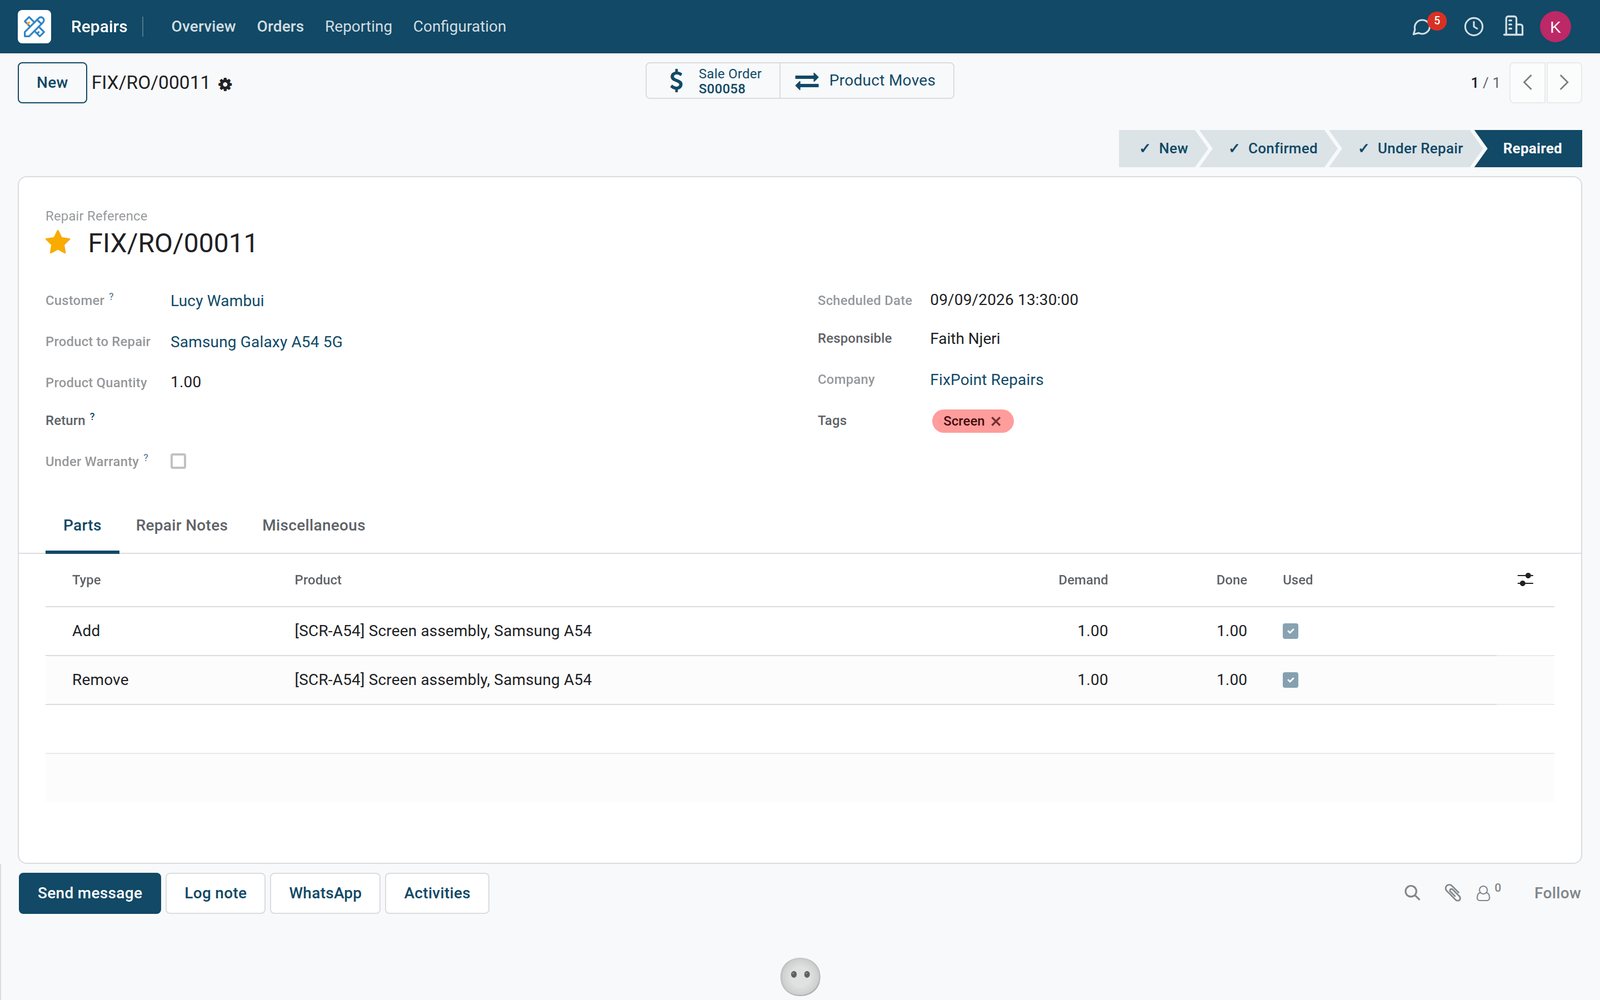Open the activities clock icon
Viewport: 1600px width, 1000px height.
pos(1474,27)
